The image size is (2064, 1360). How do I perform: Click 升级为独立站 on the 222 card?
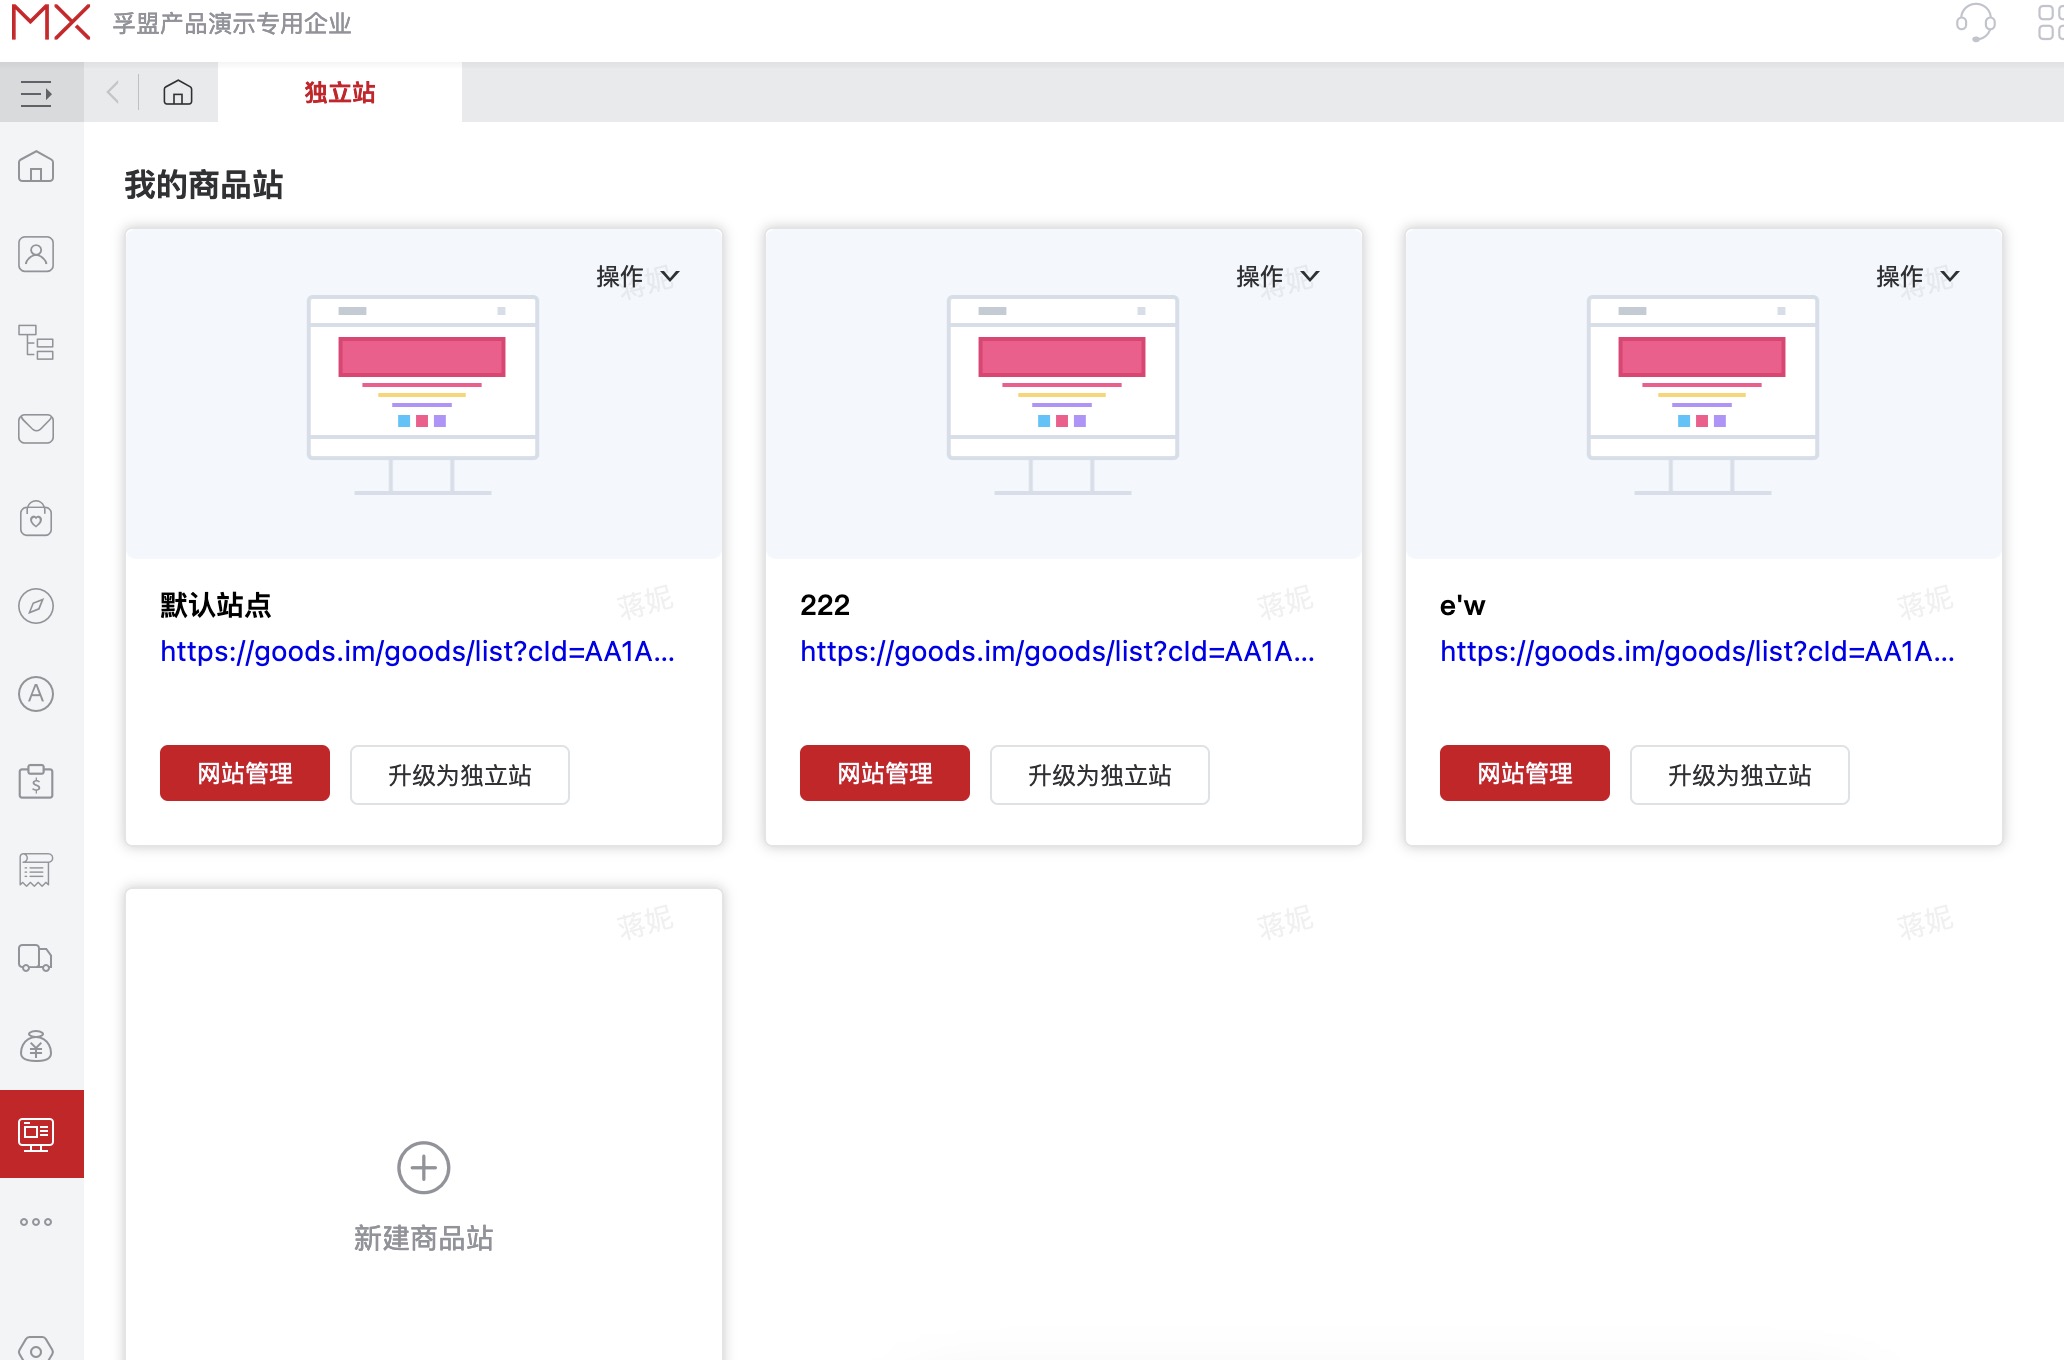pos(1099,775)
